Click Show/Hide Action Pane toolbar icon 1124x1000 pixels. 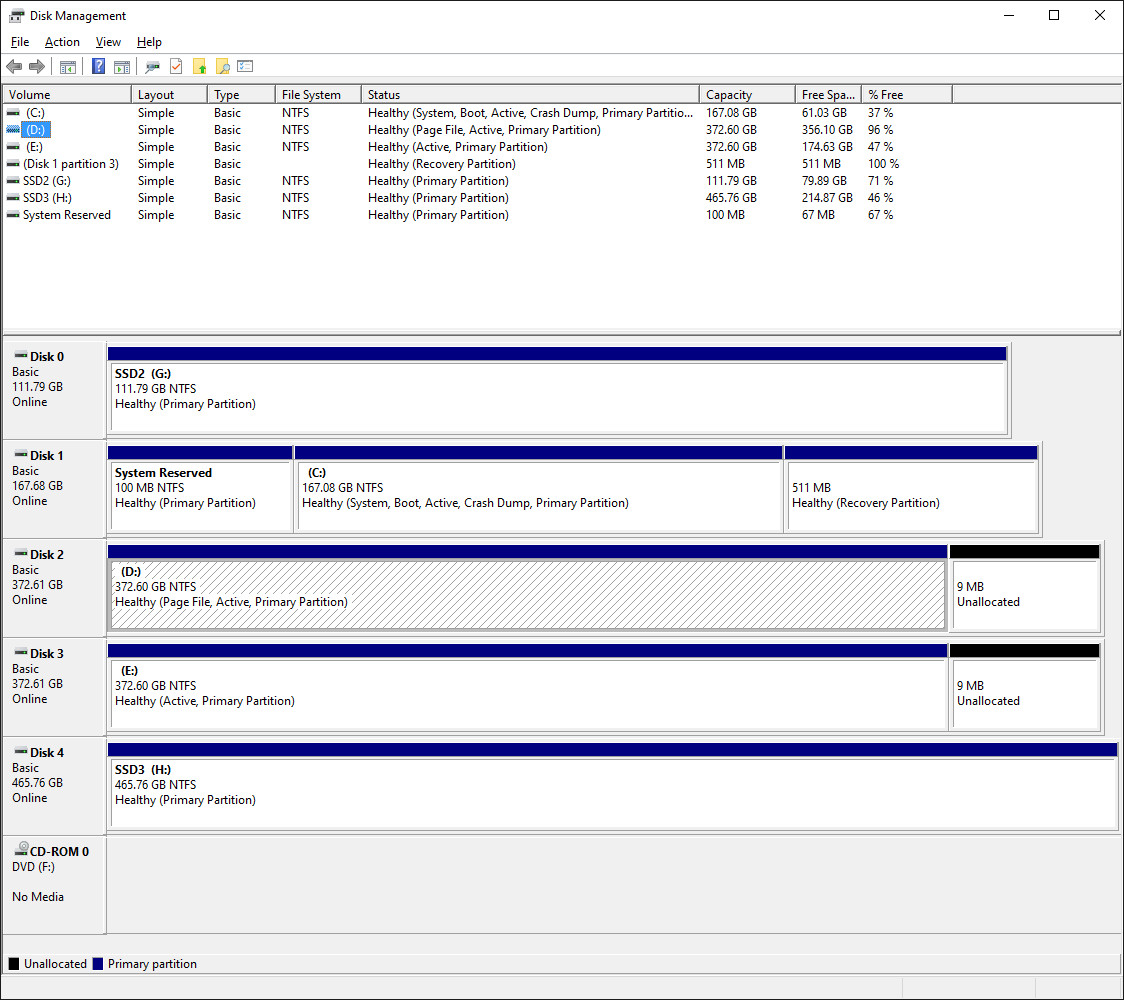pos(123,67)
